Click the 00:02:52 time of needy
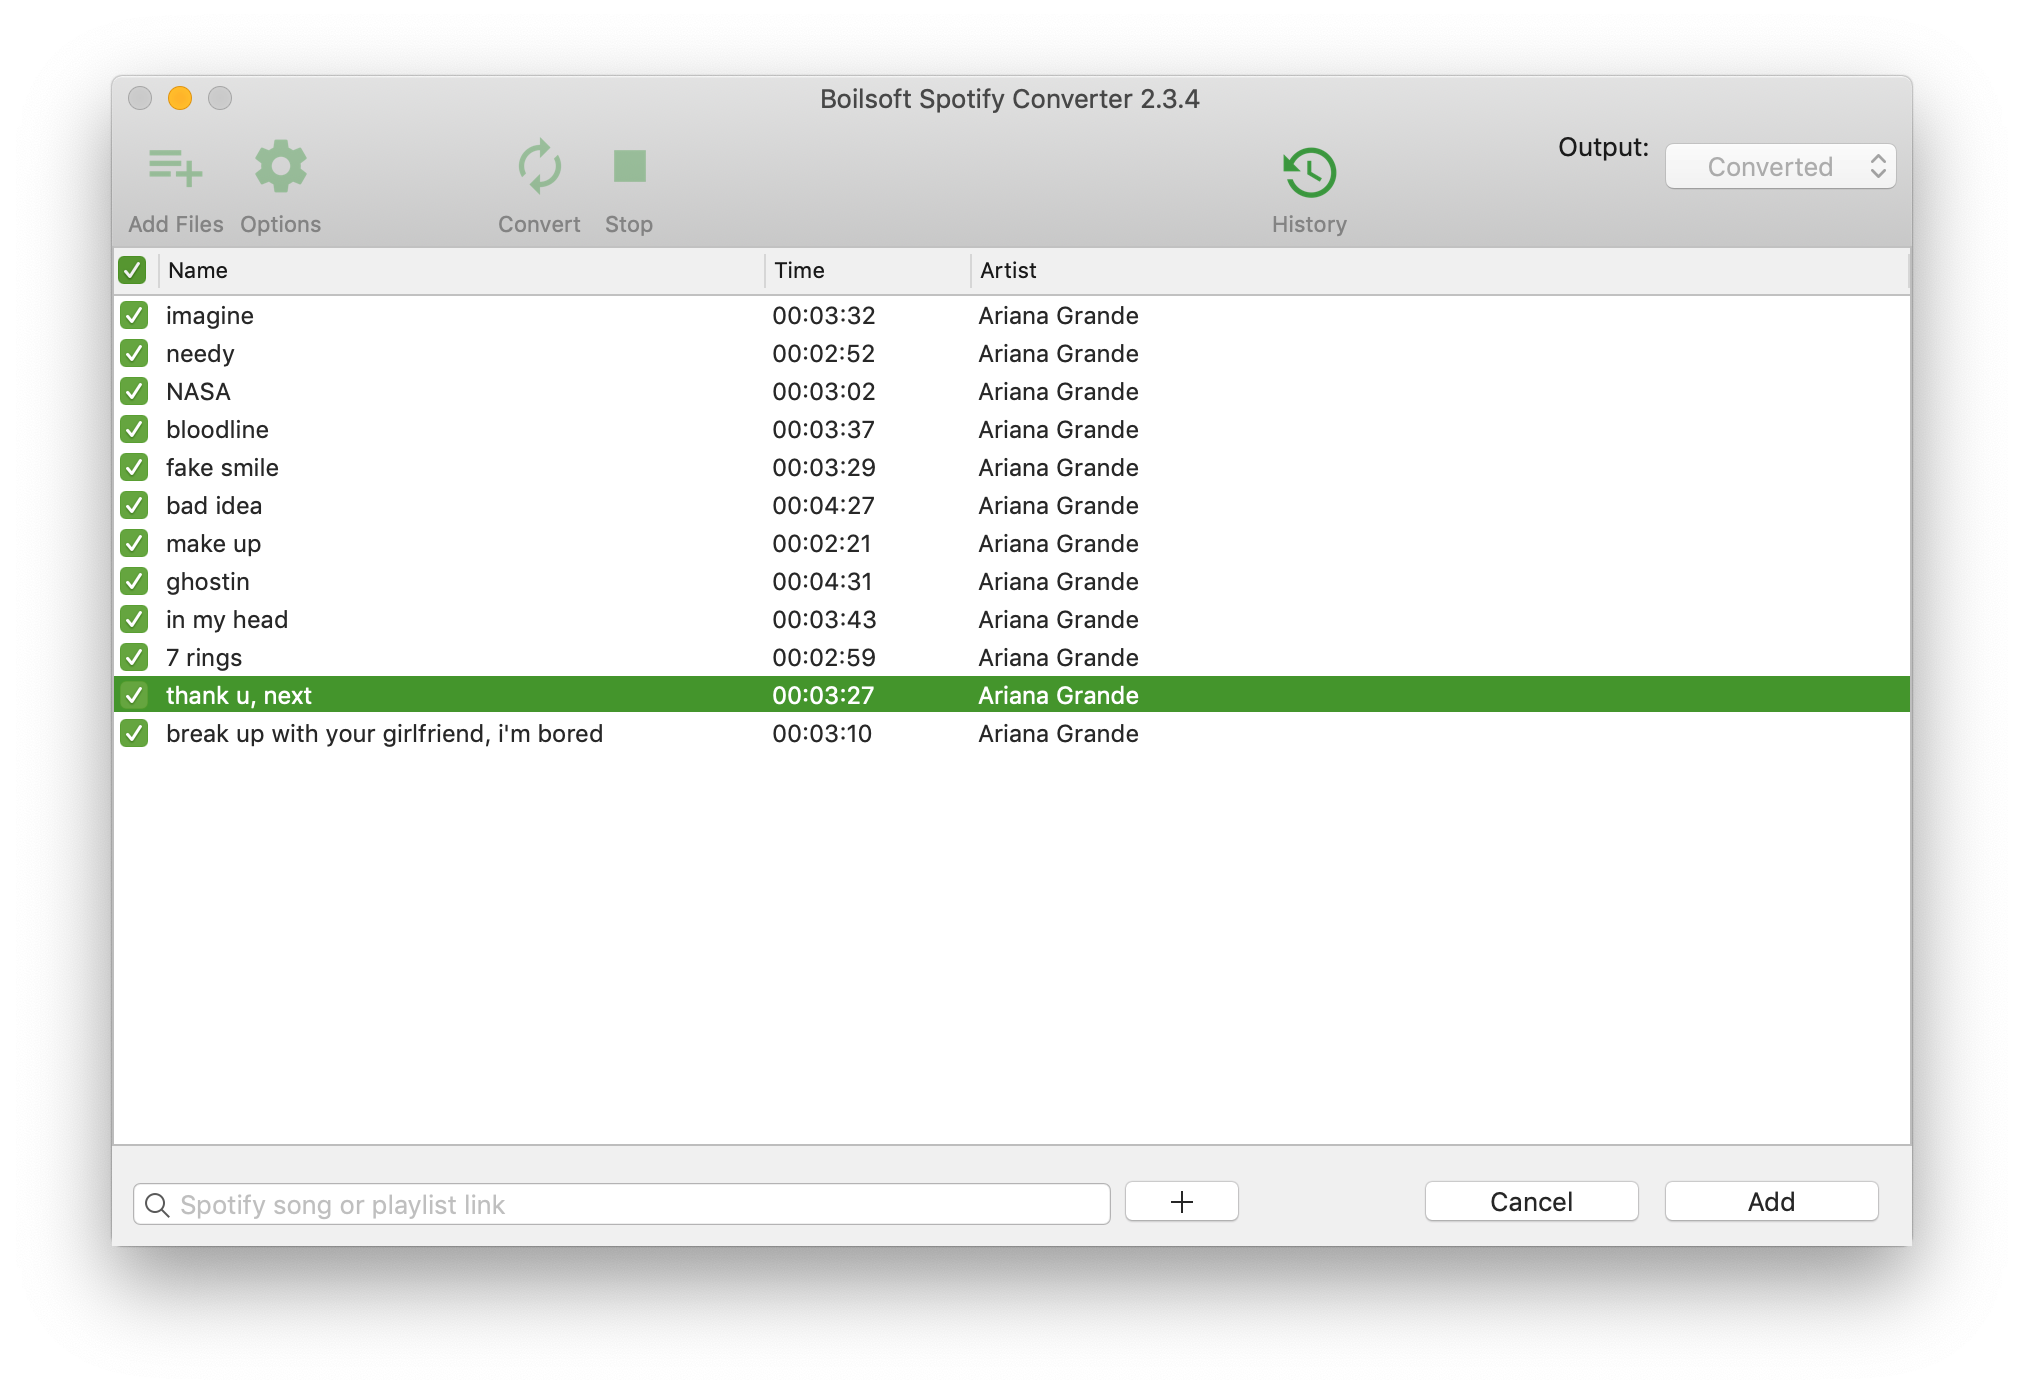The height and width of the screenshot is (1394, 2024). click(x=824, y=353)
